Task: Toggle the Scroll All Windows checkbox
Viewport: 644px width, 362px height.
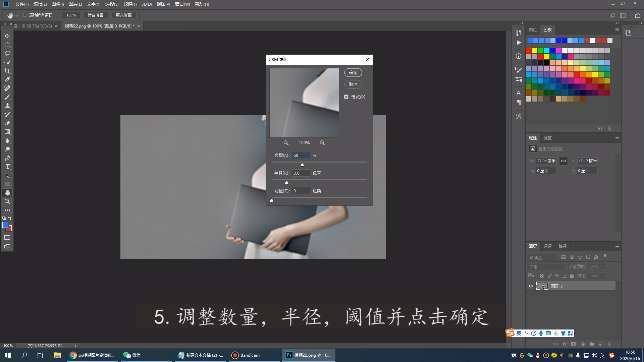Action: pyautogui.click(x=25, y=15)
